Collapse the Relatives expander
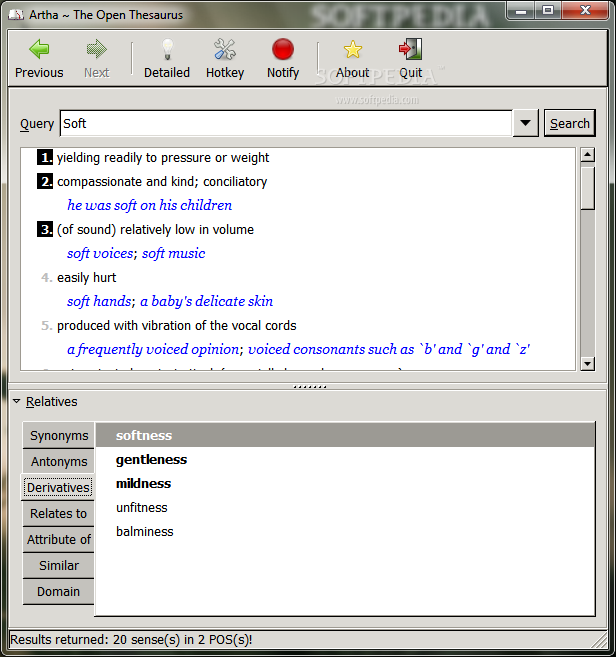This screenshot has height=657, width=616. click(17, 401)
